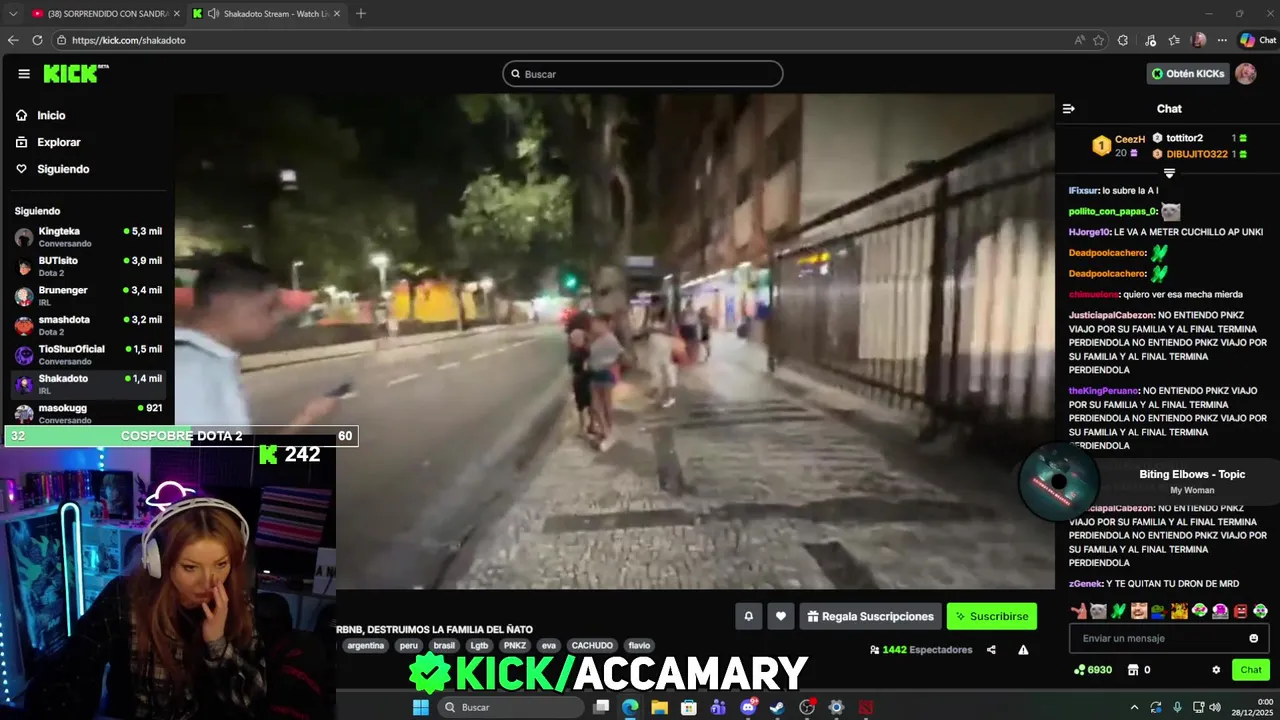Viewport: 1280px width, 720px height.
Task: Click username HJorge10 in chat
Action: [1088, 232]
